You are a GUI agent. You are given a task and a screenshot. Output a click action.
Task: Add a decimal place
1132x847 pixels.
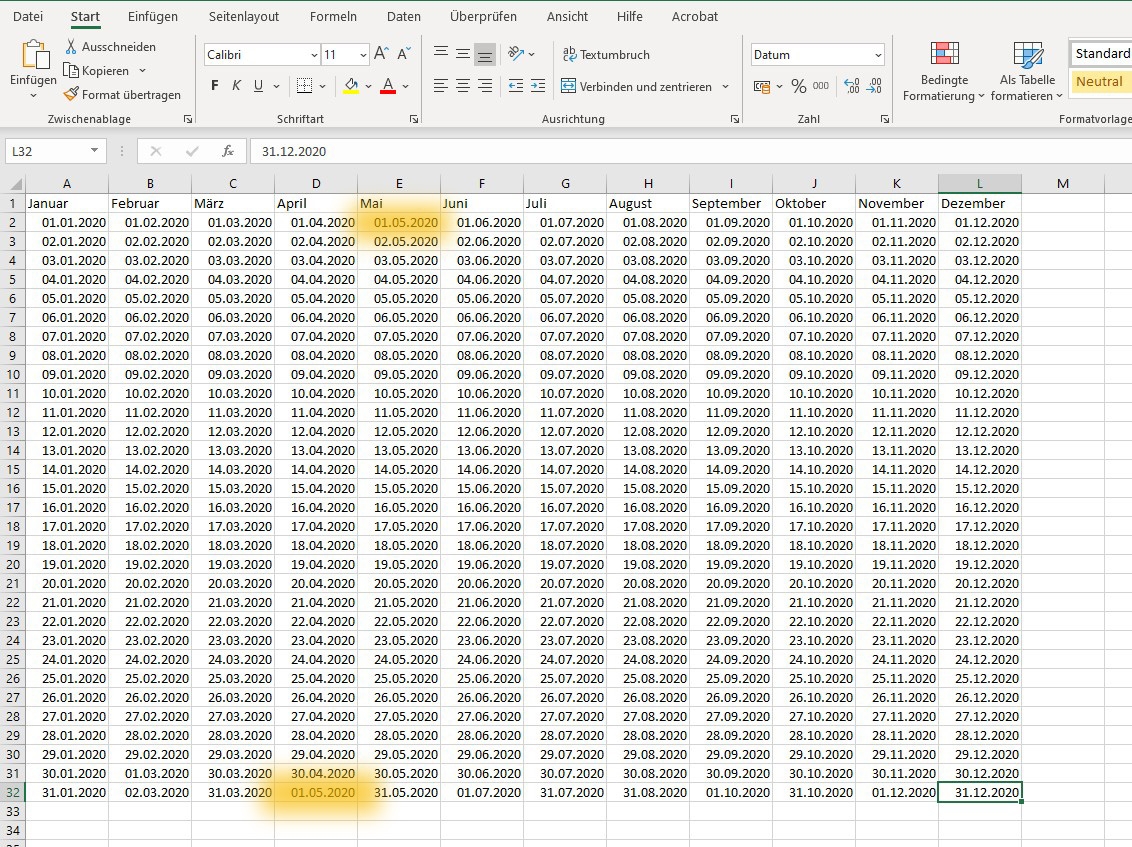pyautogui.click(x=852, y=87)
